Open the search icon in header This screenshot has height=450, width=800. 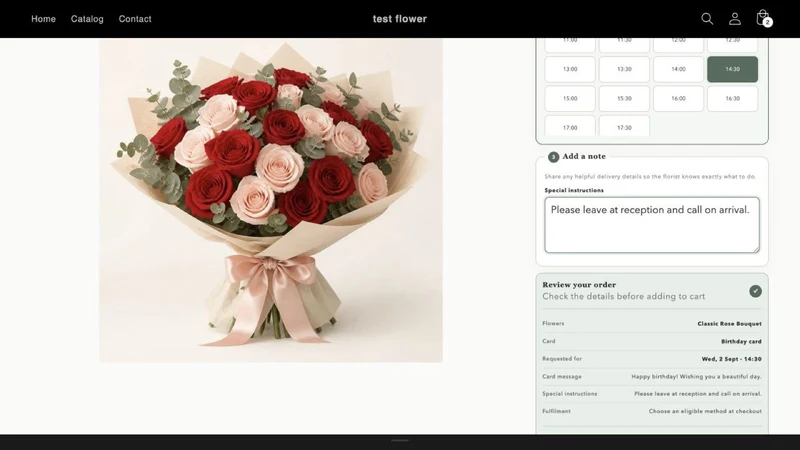click(707, 19)
